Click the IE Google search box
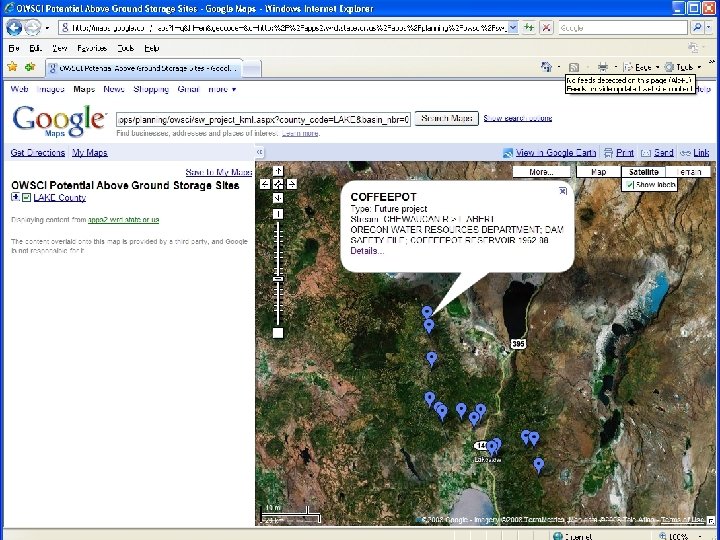 [x=623, y=28]
